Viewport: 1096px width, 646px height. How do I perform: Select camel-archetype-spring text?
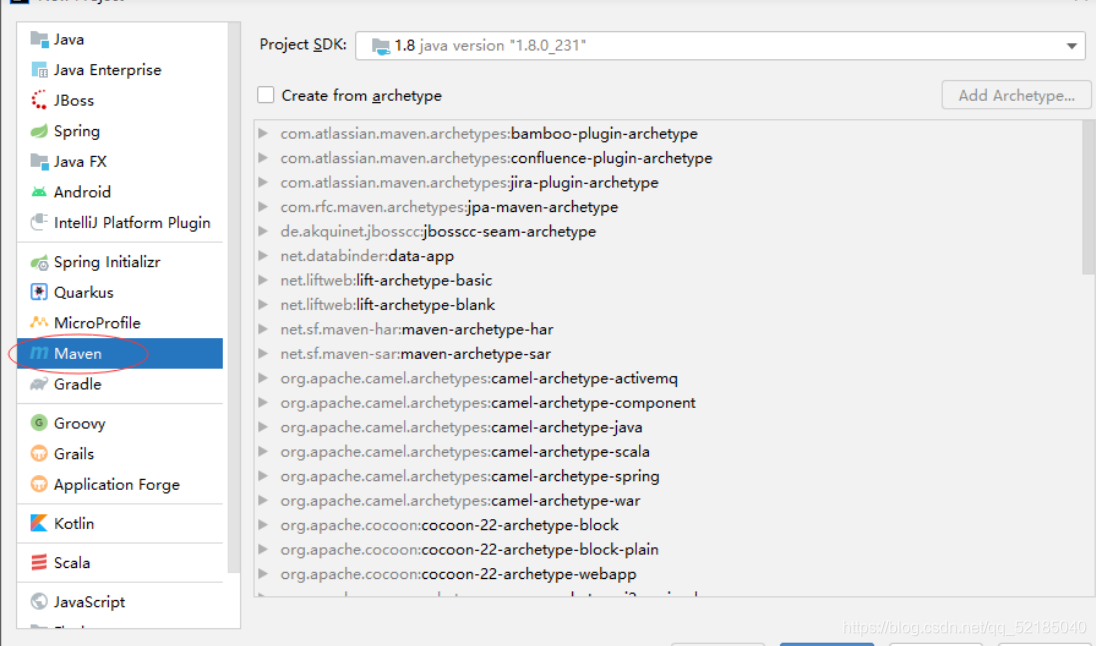(575, 476)
